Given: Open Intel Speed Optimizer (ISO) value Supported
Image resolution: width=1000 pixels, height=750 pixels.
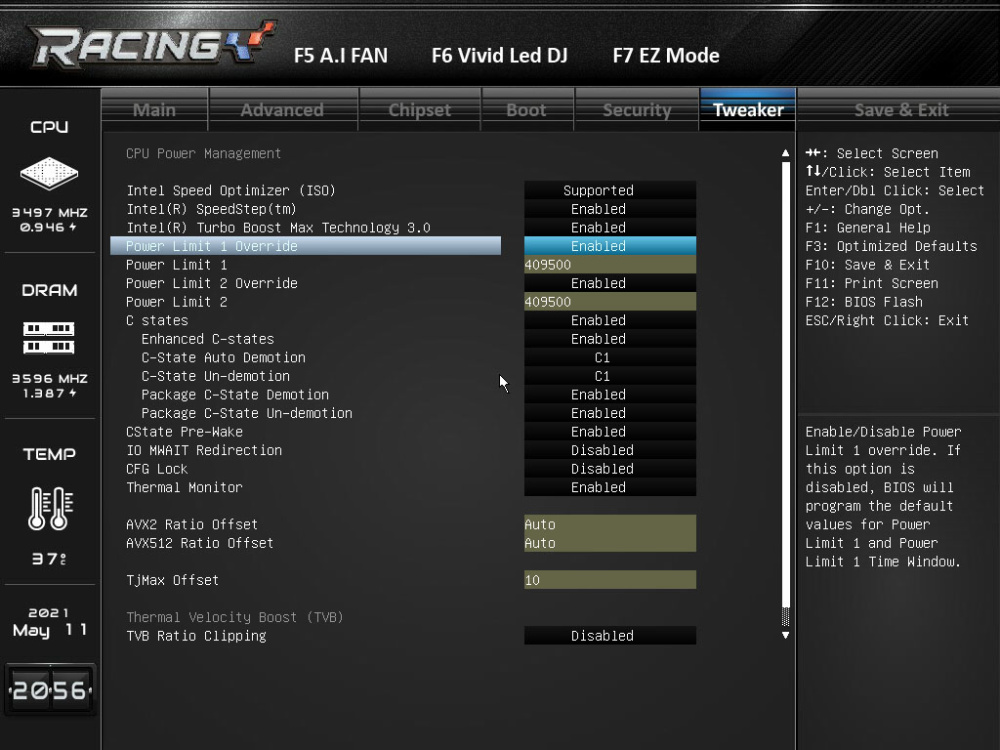Looking at the screenshot, I should coord(610,190).
